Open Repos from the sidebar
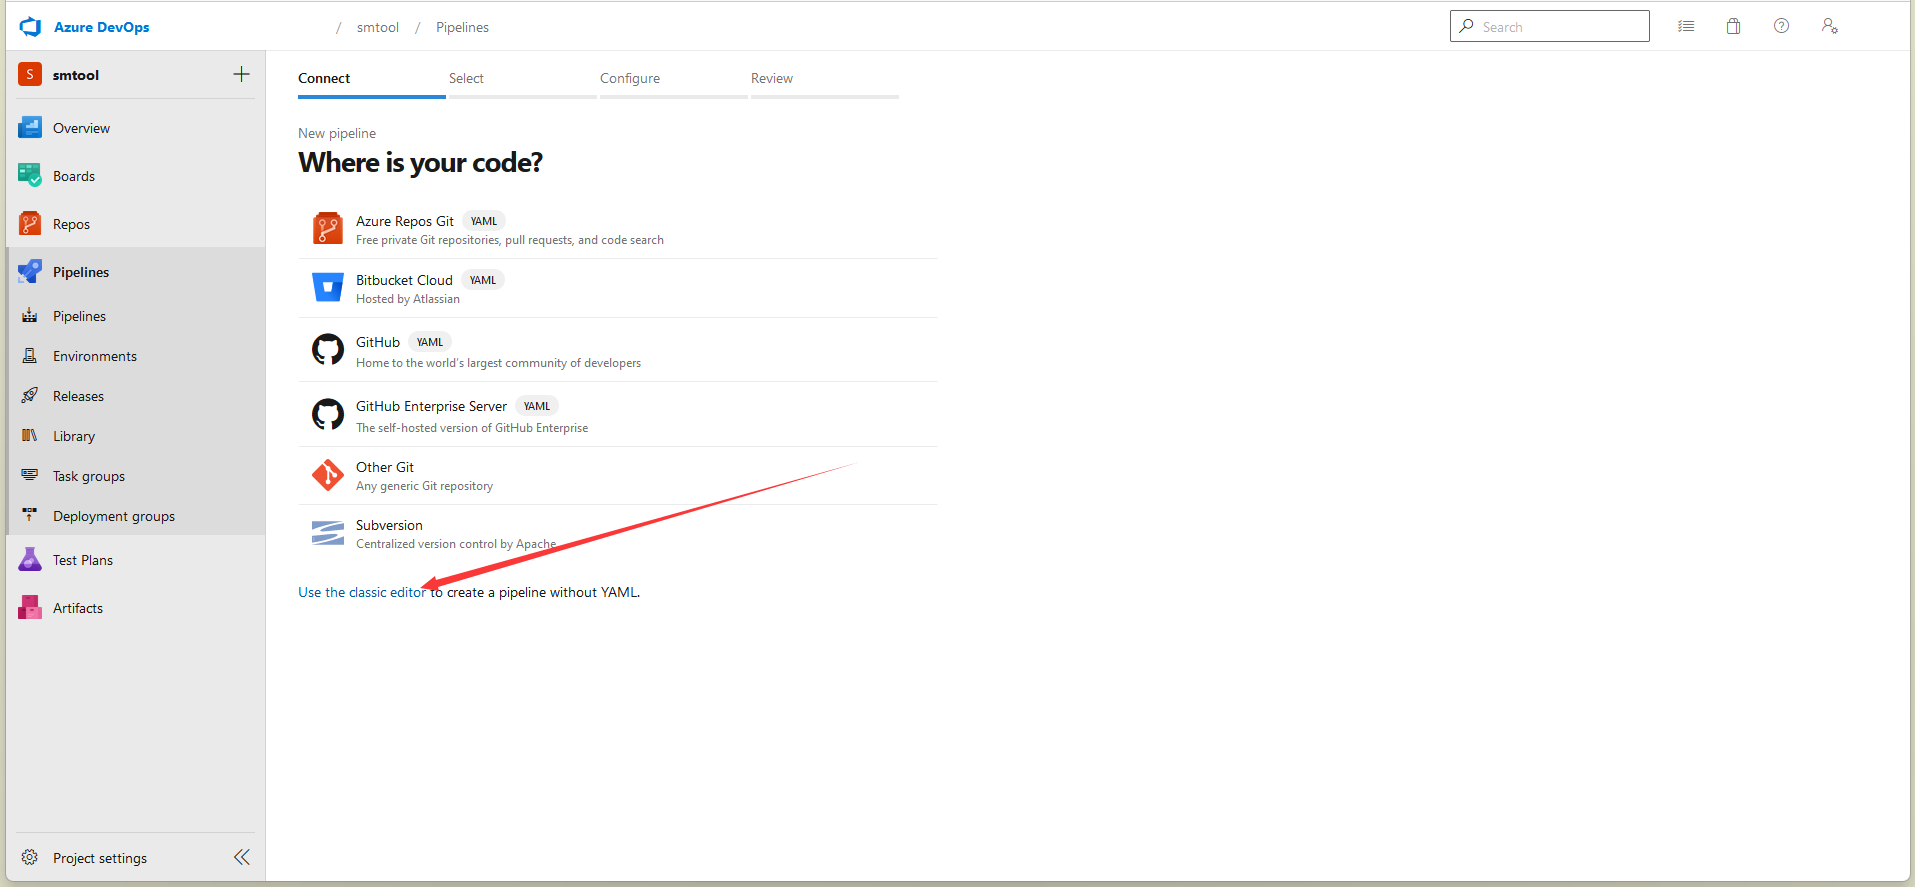Image resolution: width=1915 pixels, height=887 pixels. tap(70, 224)
